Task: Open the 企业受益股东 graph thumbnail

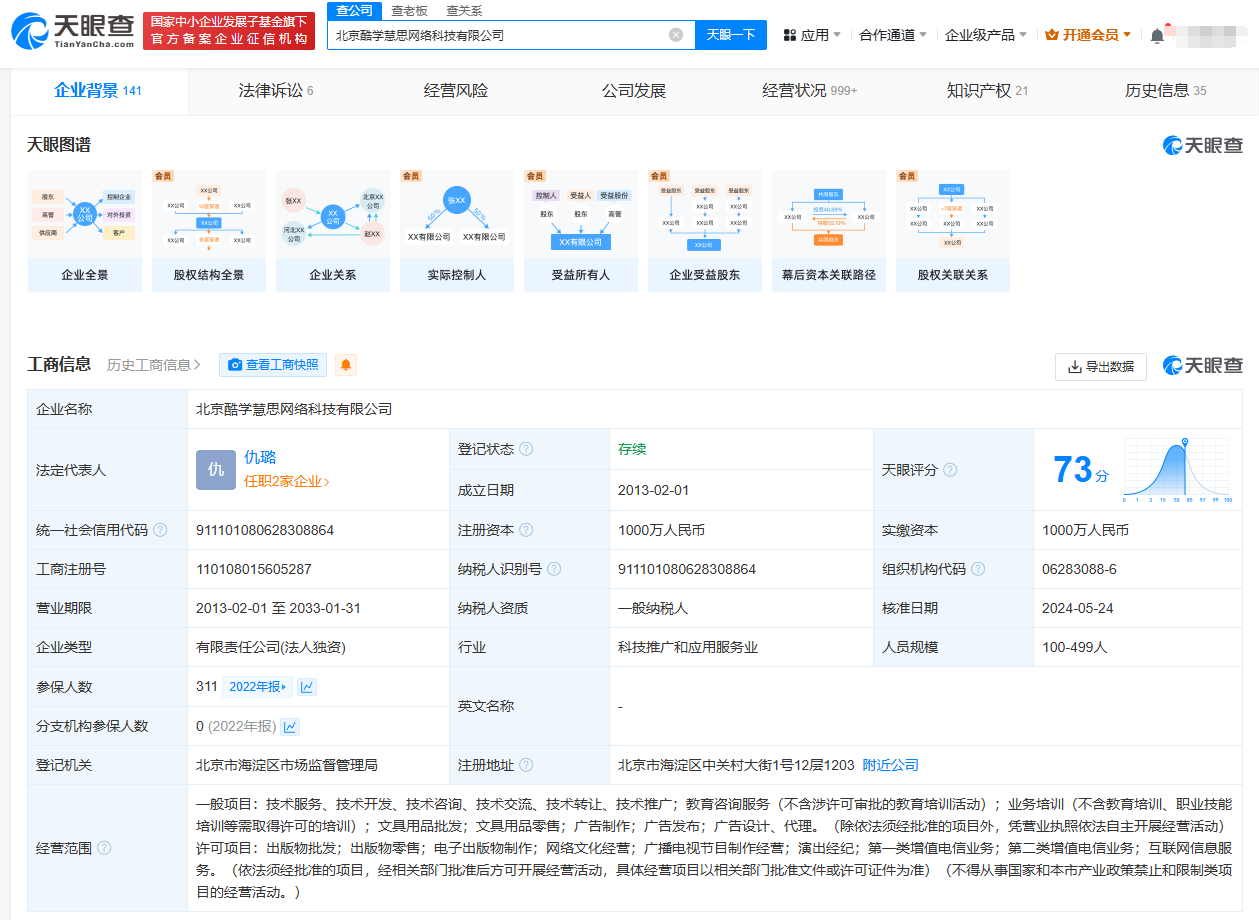Action: click(705, 231)
